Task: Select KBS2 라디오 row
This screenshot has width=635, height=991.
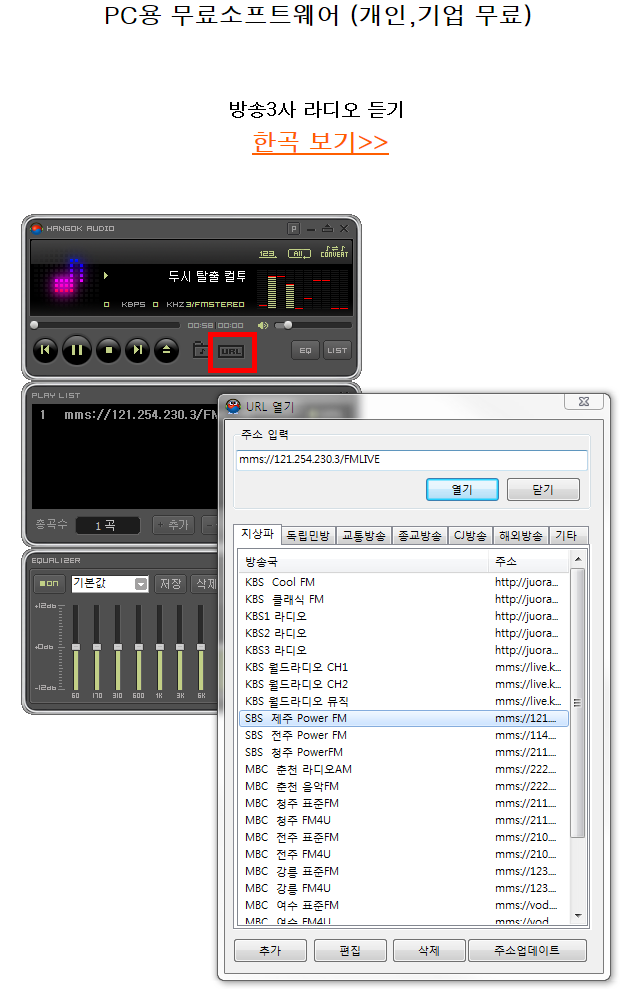Action: pyautogui.click(x=404, y=633)
